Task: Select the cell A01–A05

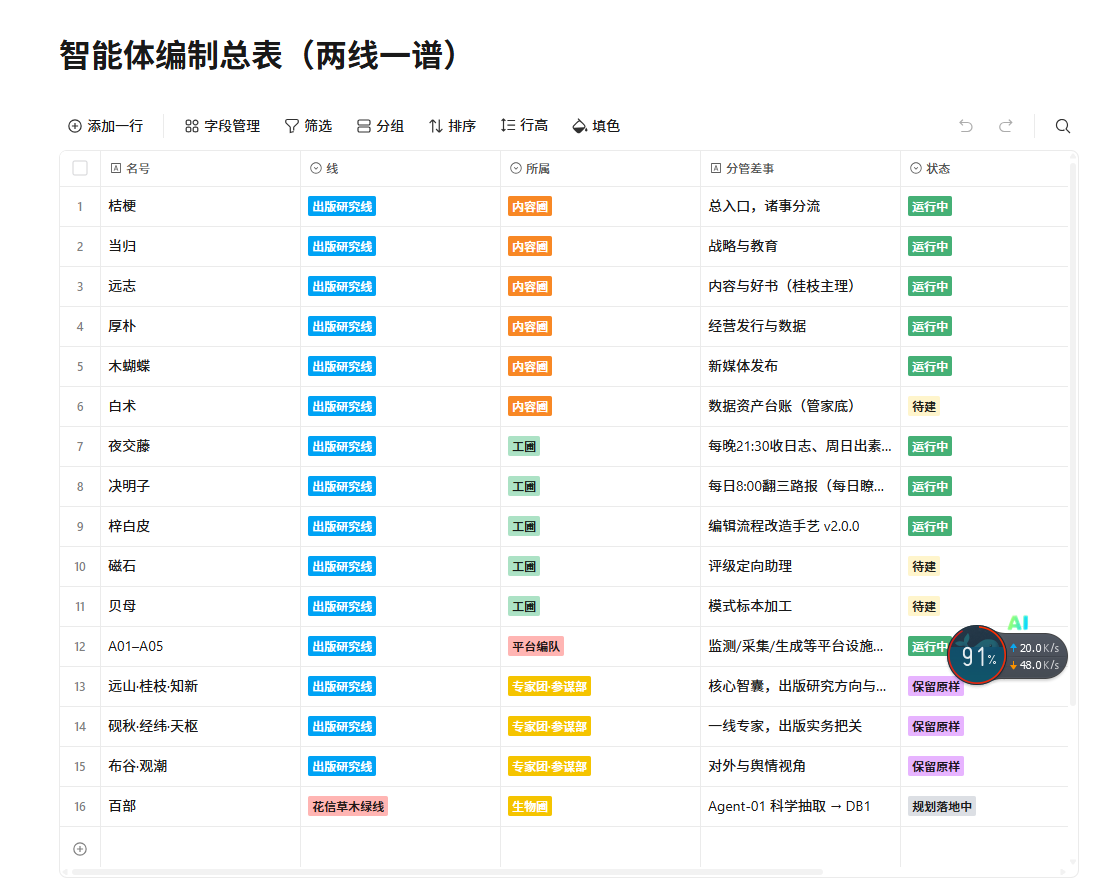Action: tap(200, 646)
